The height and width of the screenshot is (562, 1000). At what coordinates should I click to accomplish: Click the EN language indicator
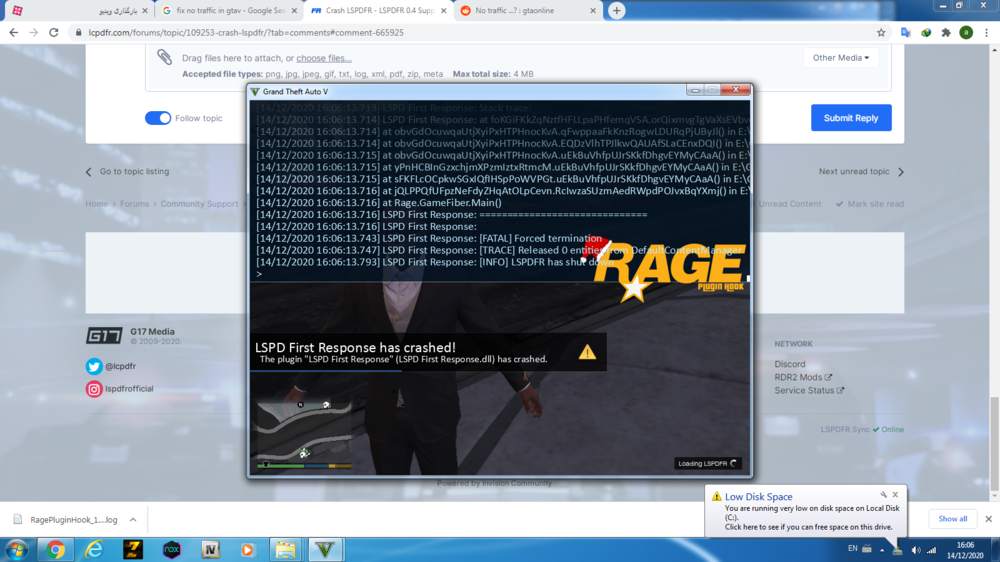click(x=853, y=549)
